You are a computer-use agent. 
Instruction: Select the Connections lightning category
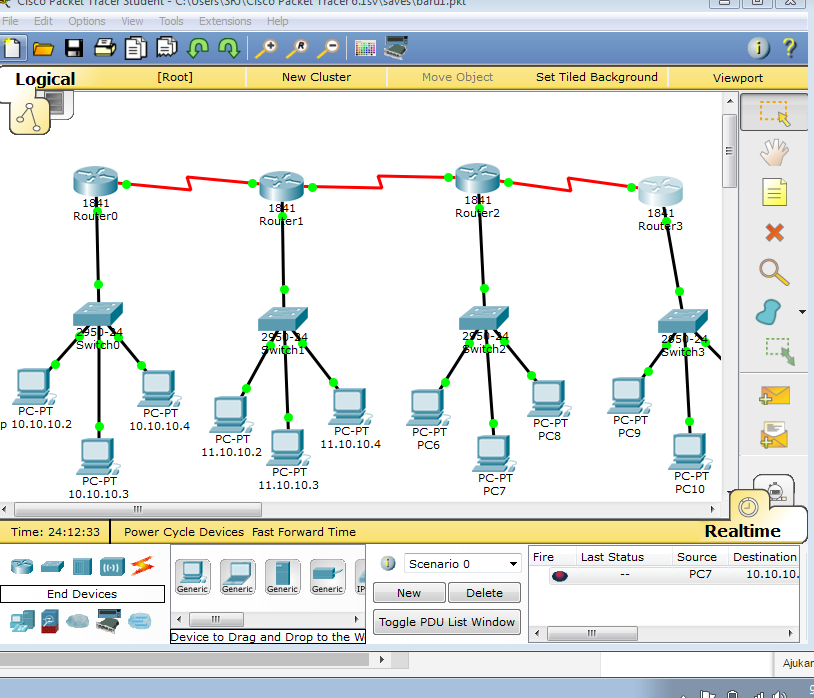point(142,566)
